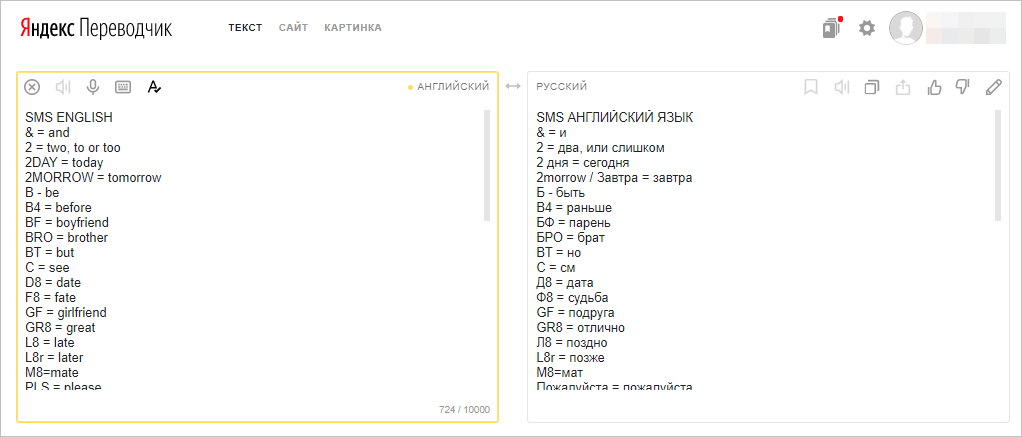
Task: Switch to the САЙТ tab
Action: click(293, 28)
